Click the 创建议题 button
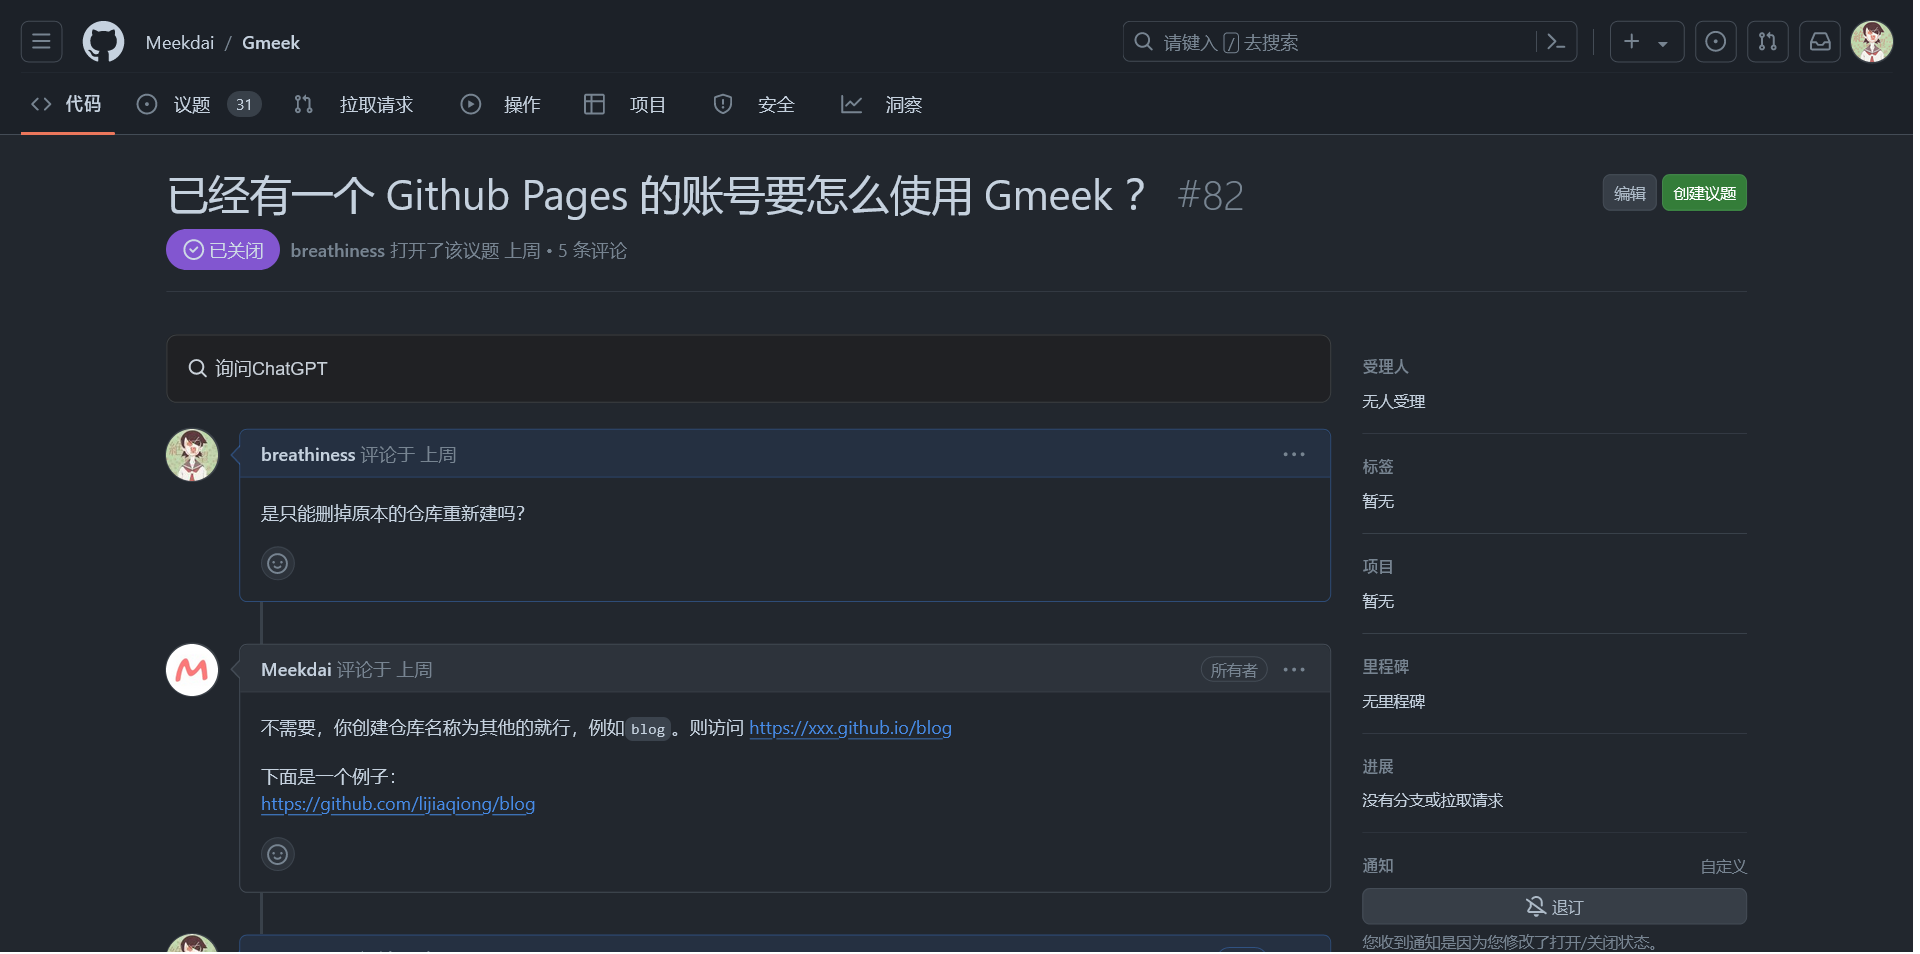The image size is (1920, 954). (x=1704, y=193)
